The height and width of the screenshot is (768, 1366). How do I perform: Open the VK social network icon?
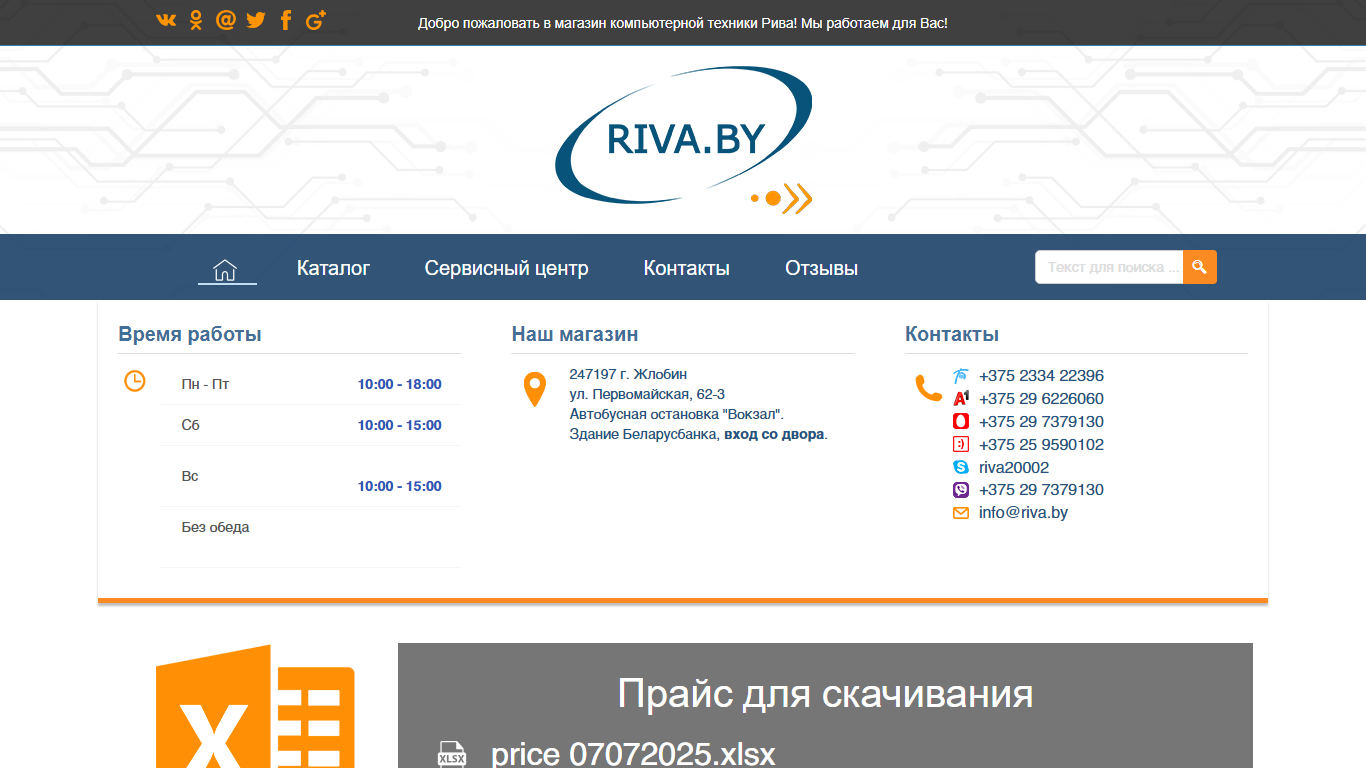pos(166,20)
